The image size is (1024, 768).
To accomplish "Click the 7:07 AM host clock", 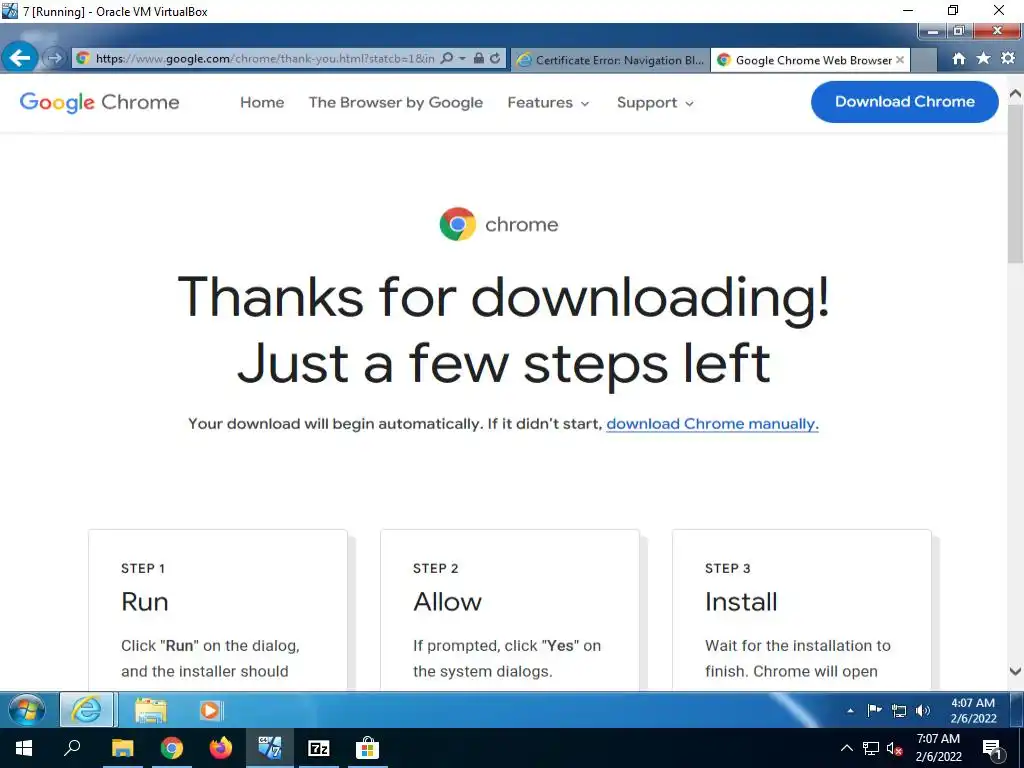I will pyautogui.click(x=938, y=748).
